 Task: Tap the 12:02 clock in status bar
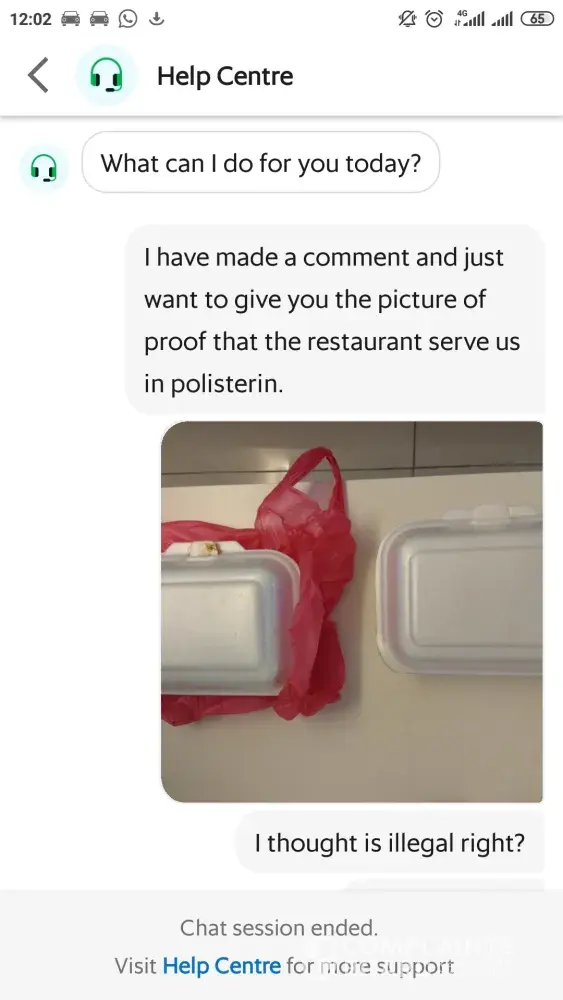(x=31, y=20)
